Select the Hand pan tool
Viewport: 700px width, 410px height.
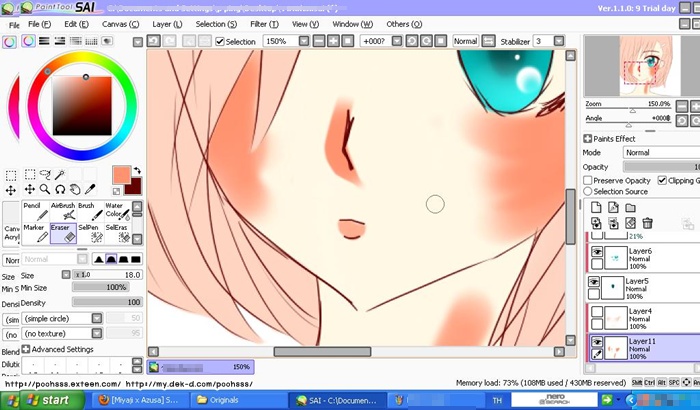[75, 189]
